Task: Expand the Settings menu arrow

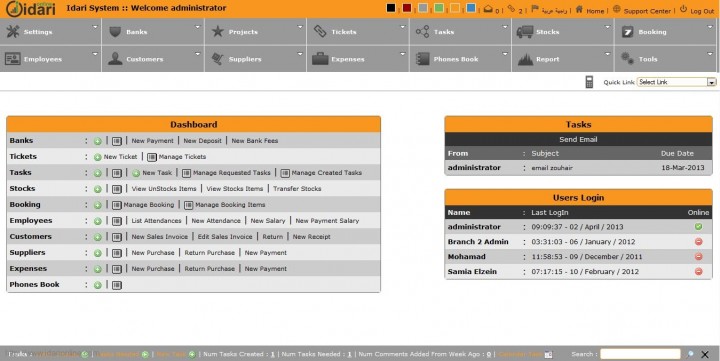Action: tap(96, 27)
